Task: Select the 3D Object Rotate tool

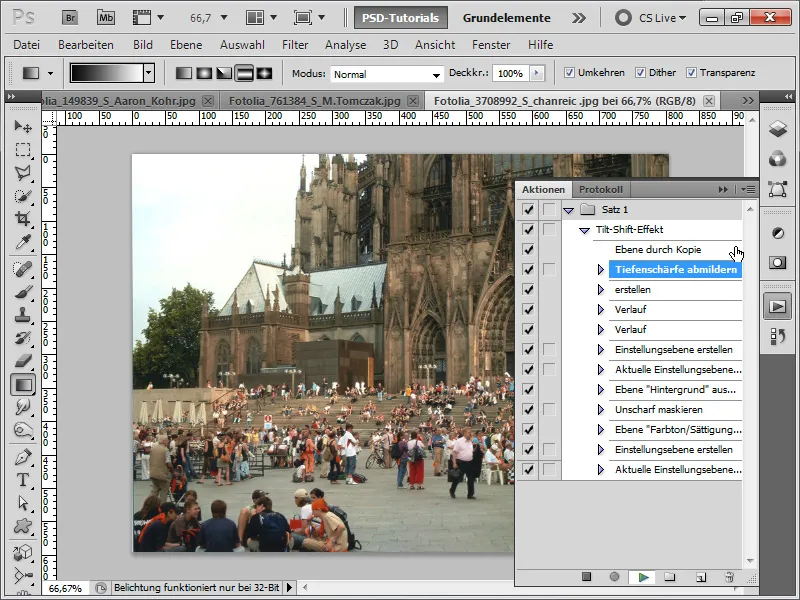Action: [x=22, y=553]
